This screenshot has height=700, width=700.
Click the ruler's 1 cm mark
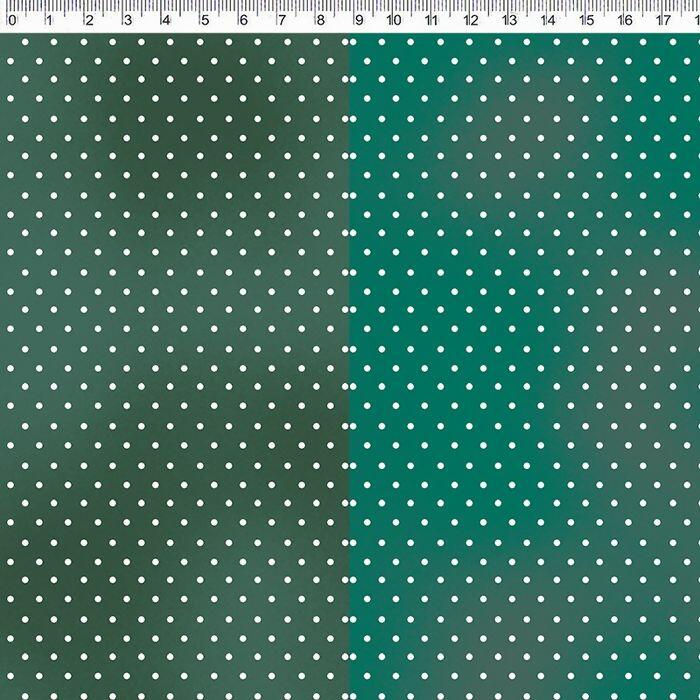(x=49, y=19)
